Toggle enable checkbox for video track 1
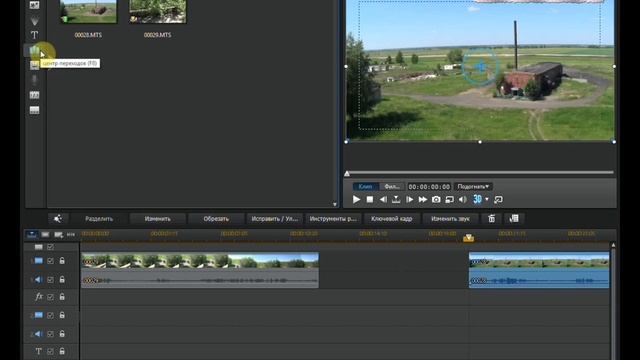 50,261
